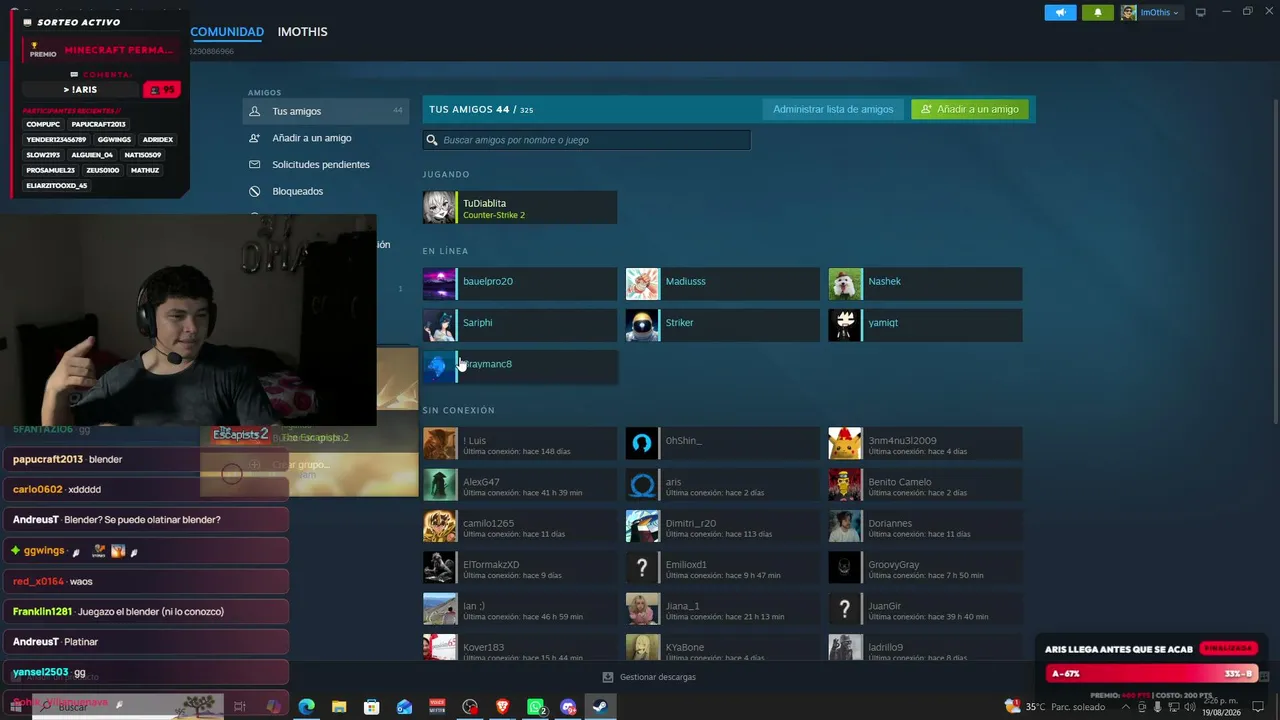Click the envelope icon for pending requests
Viewport: 1280px width, 720px height.
(254, 164)
